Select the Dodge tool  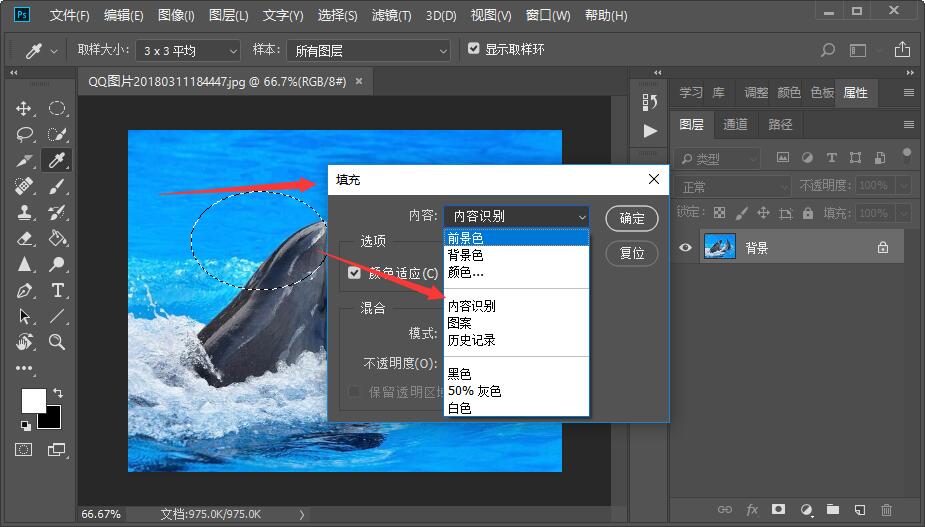point(57,264)
